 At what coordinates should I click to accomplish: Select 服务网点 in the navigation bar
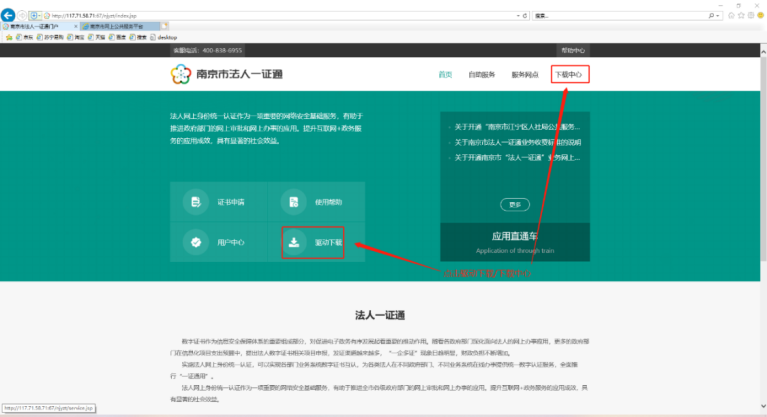click(x=525, y=75)
